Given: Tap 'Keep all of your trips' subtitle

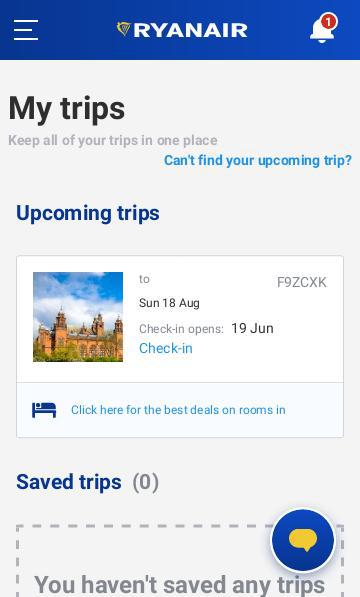Looking at the screenshot, I should 113,140.
